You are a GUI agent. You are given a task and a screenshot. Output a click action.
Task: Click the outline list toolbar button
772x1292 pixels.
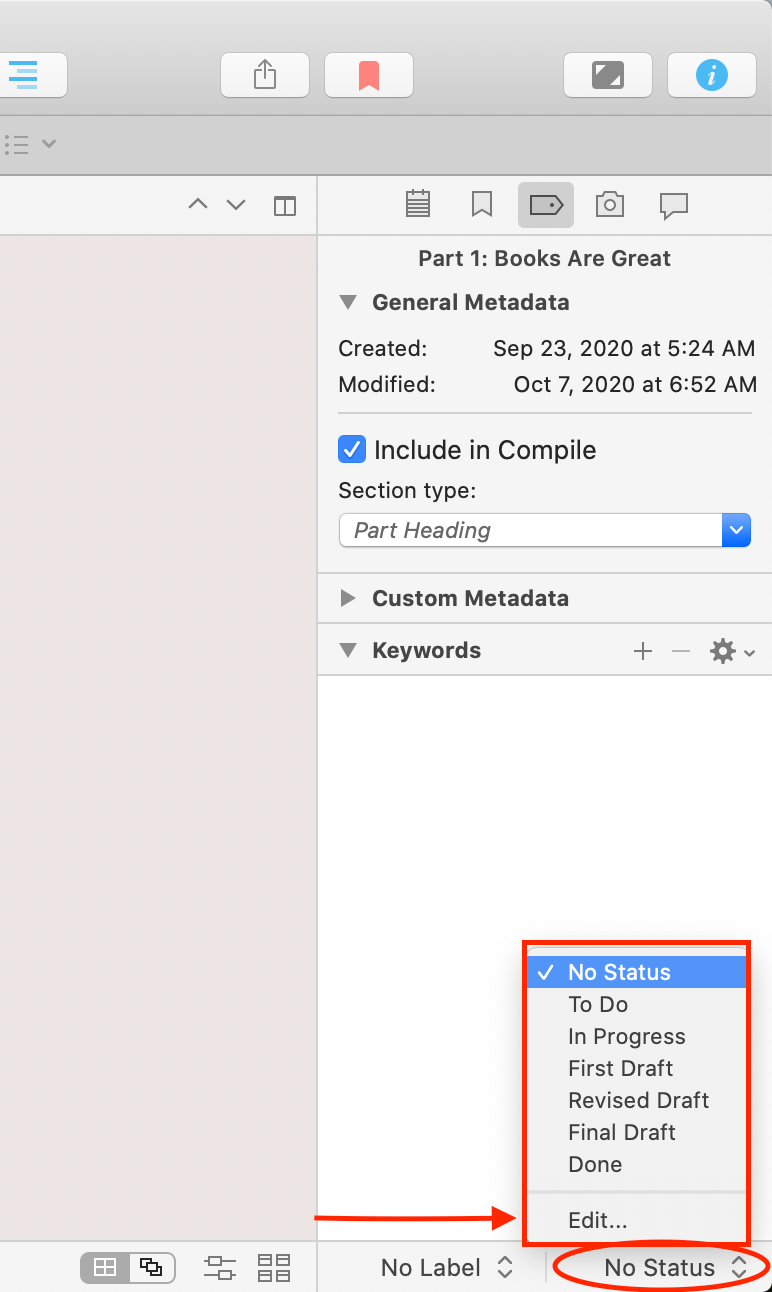coord(22,75)
